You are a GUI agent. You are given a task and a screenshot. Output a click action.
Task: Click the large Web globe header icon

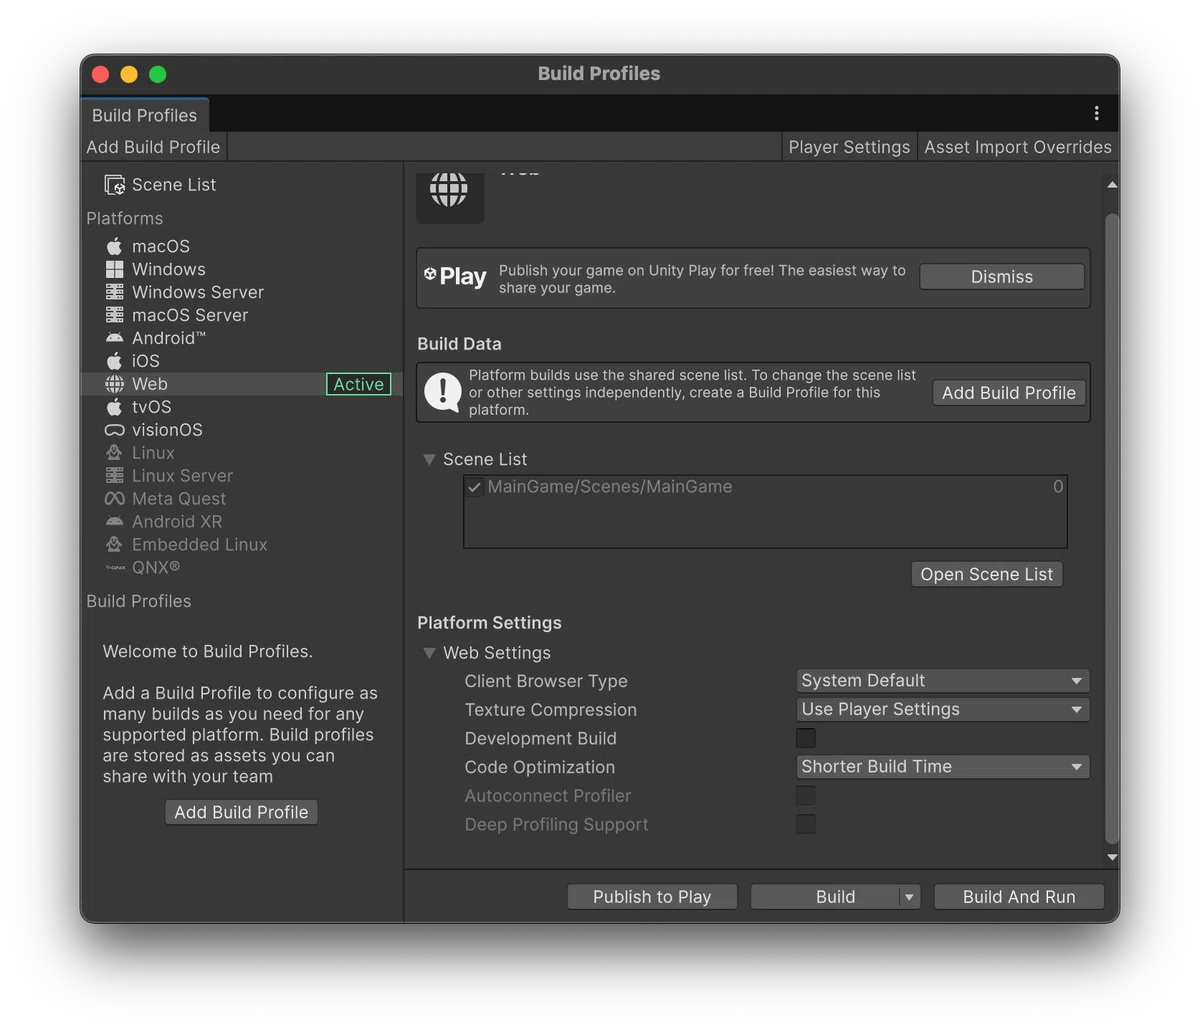(x=450, y=191)
